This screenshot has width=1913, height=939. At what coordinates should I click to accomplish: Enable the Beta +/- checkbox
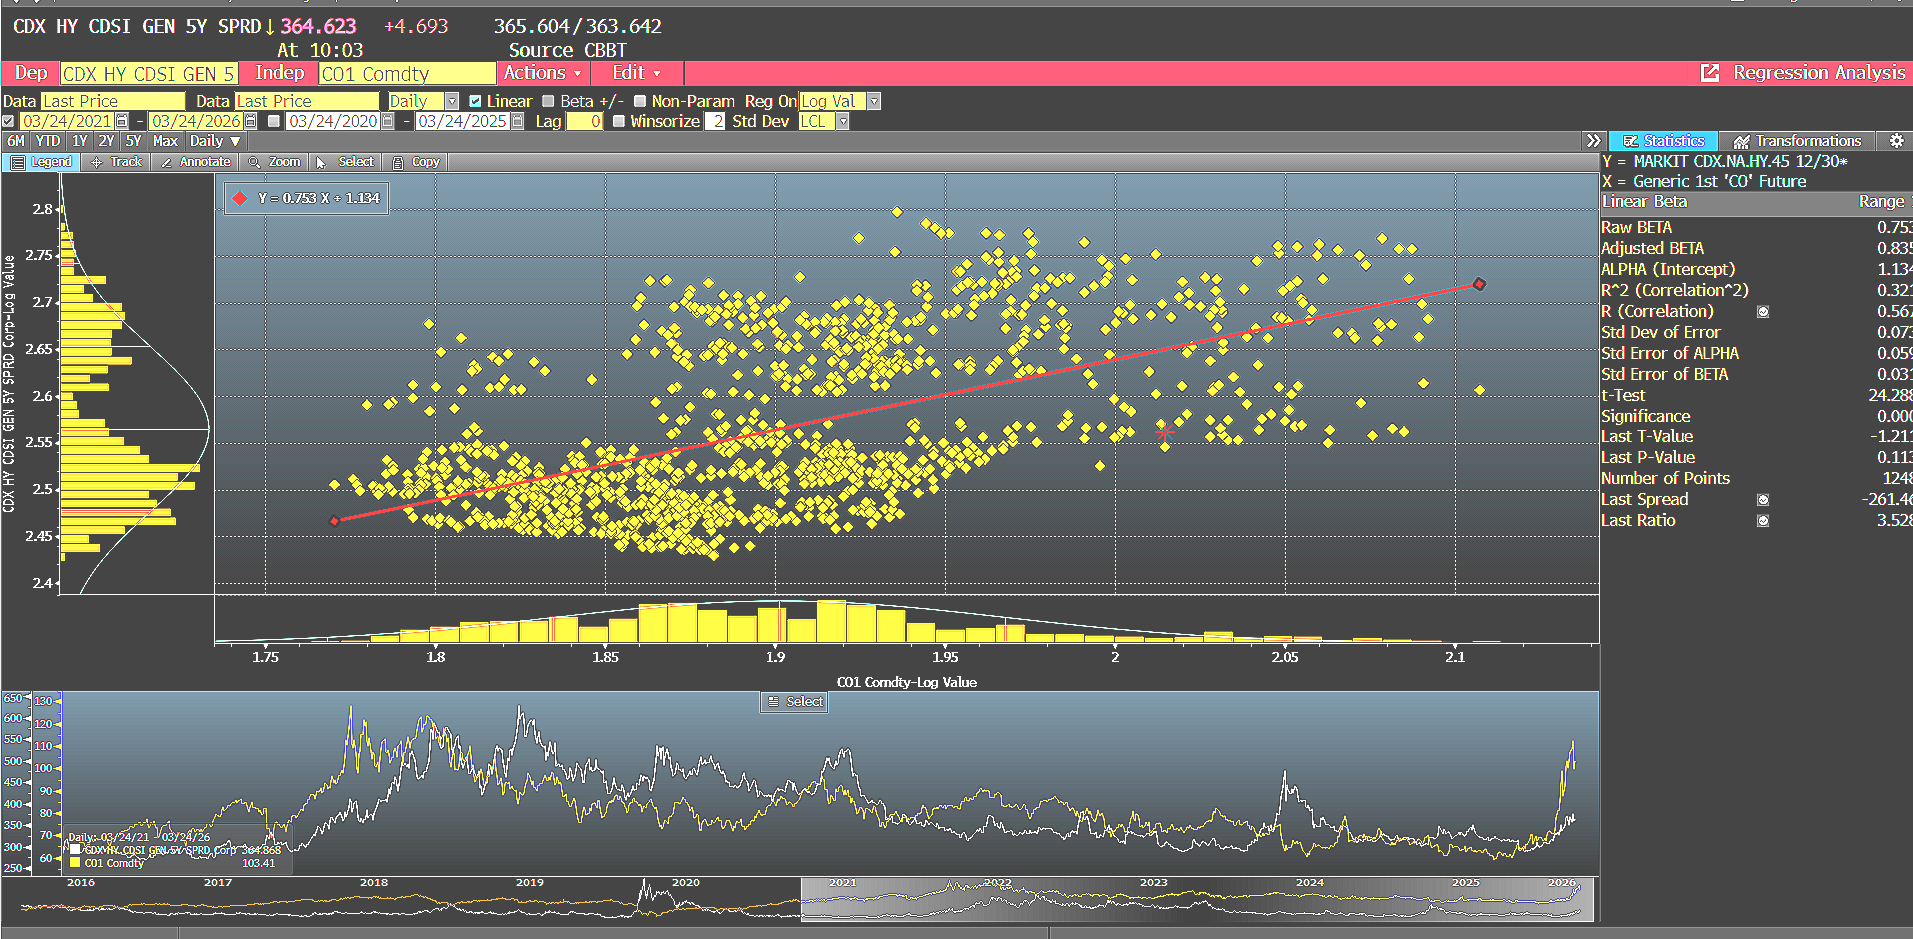[548, 101]
